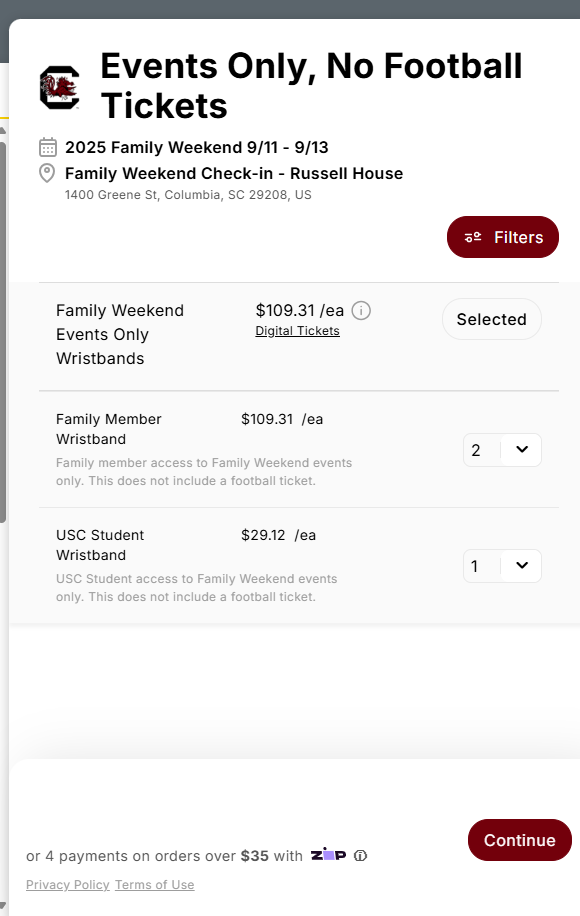The width and height of the screenshot is (580, 916).
Task: Click the calendar icon beside event dates
Action: 48,147
